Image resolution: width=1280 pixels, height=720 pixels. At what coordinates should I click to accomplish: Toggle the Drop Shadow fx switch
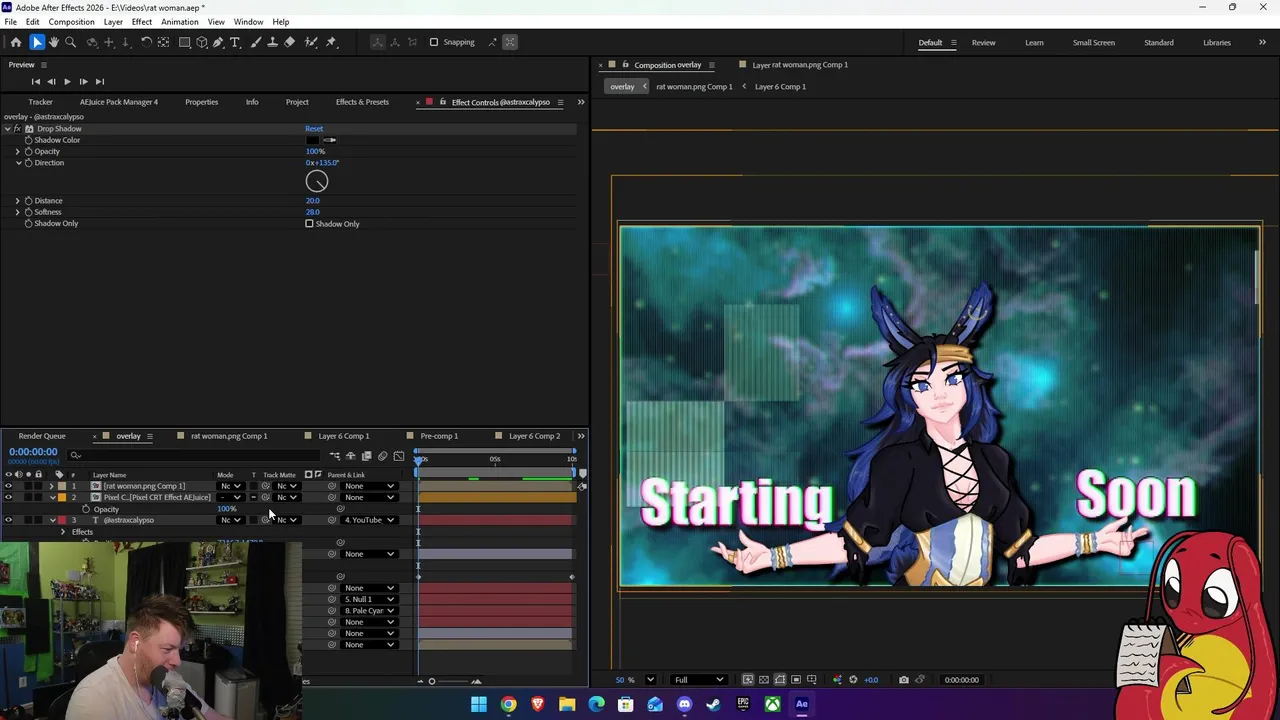coord(18,129)
